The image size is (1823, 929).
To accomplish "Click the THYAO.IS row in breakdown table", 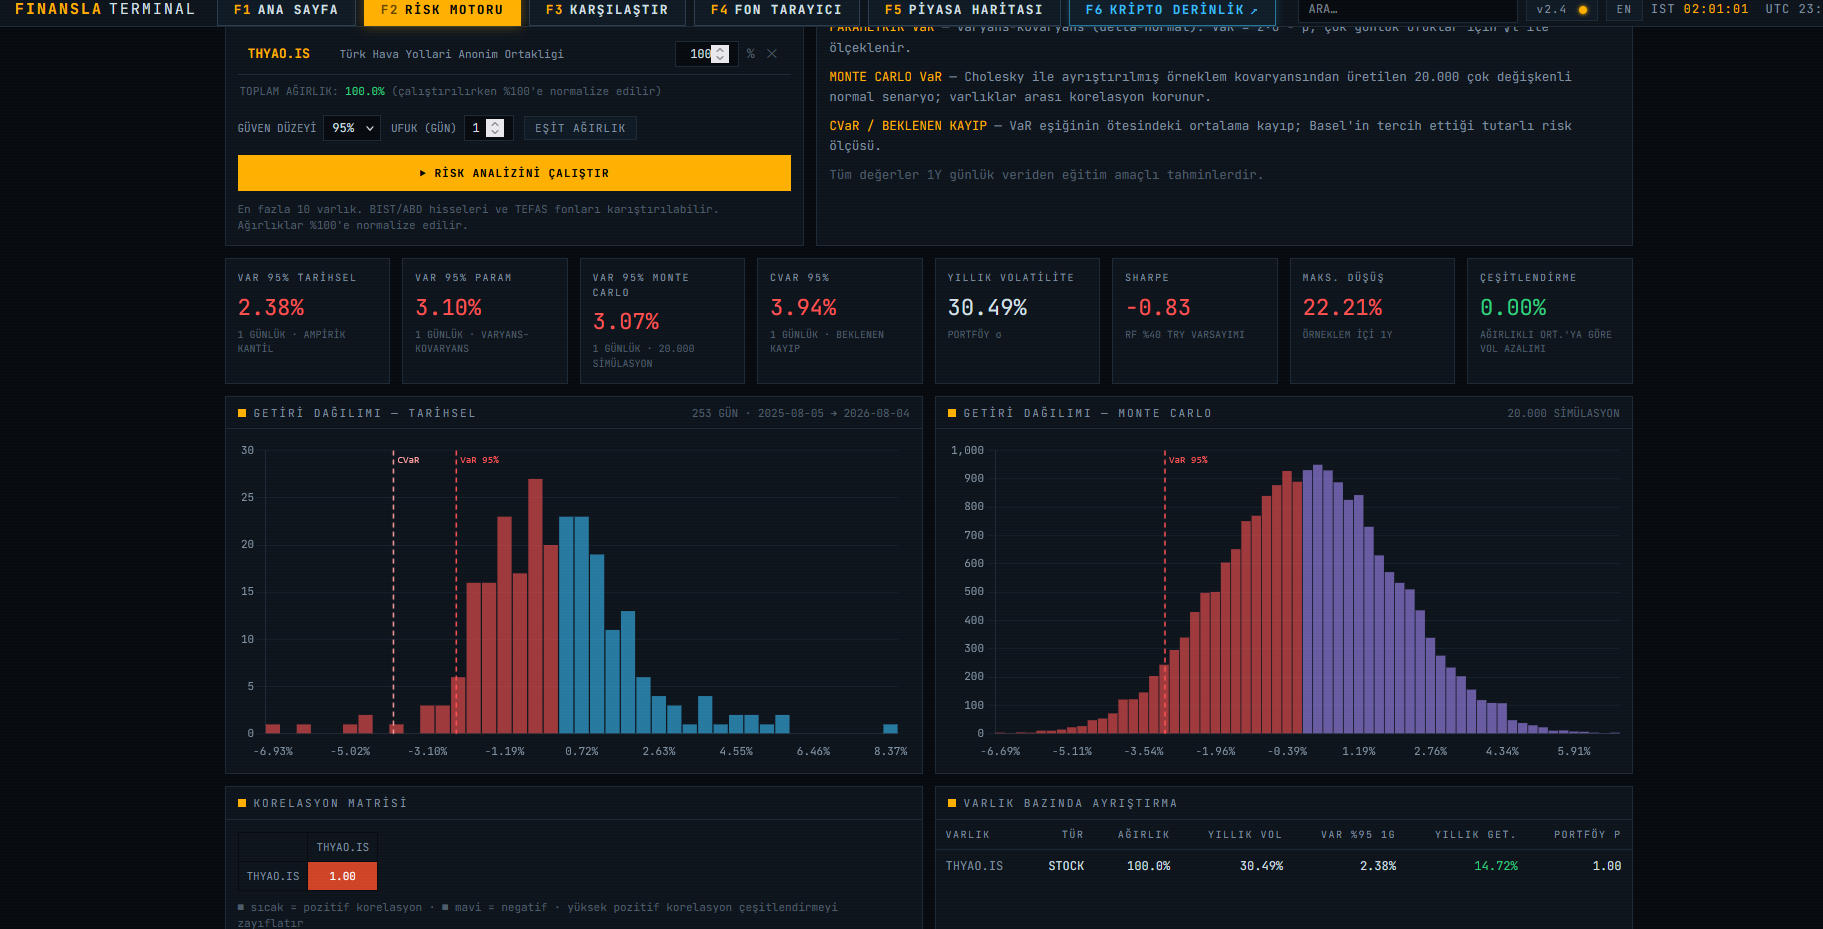I will (1283, 866).
